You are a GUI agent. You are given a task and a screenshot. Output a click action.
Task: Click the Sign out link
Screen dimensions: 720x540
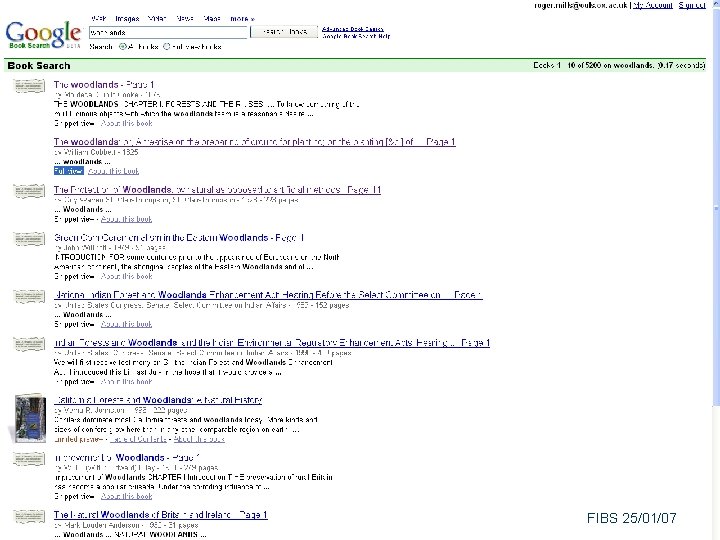pos(692,5)
